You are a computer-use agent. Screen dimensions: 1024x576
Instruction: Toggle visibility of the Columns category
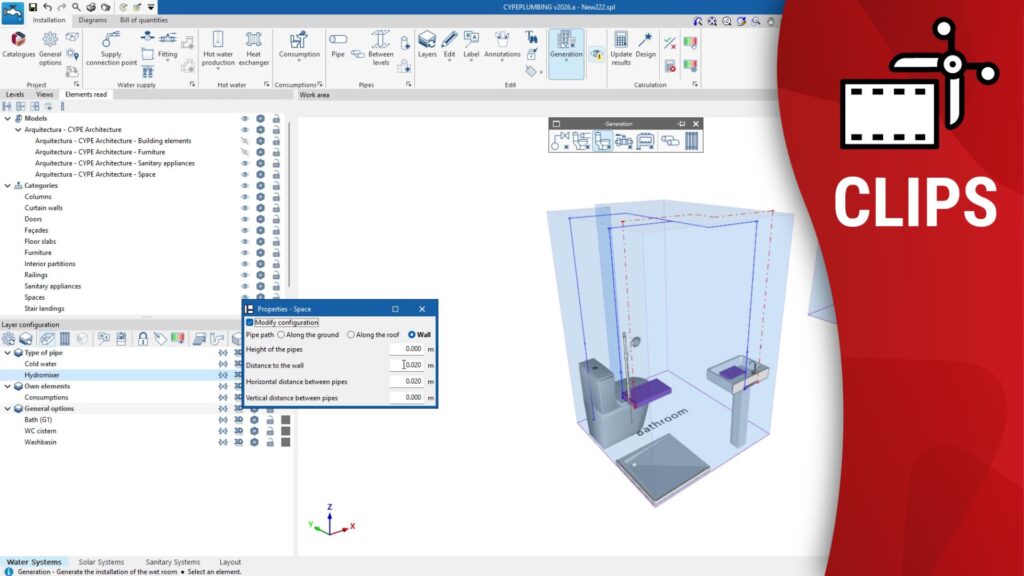[245, 196]
